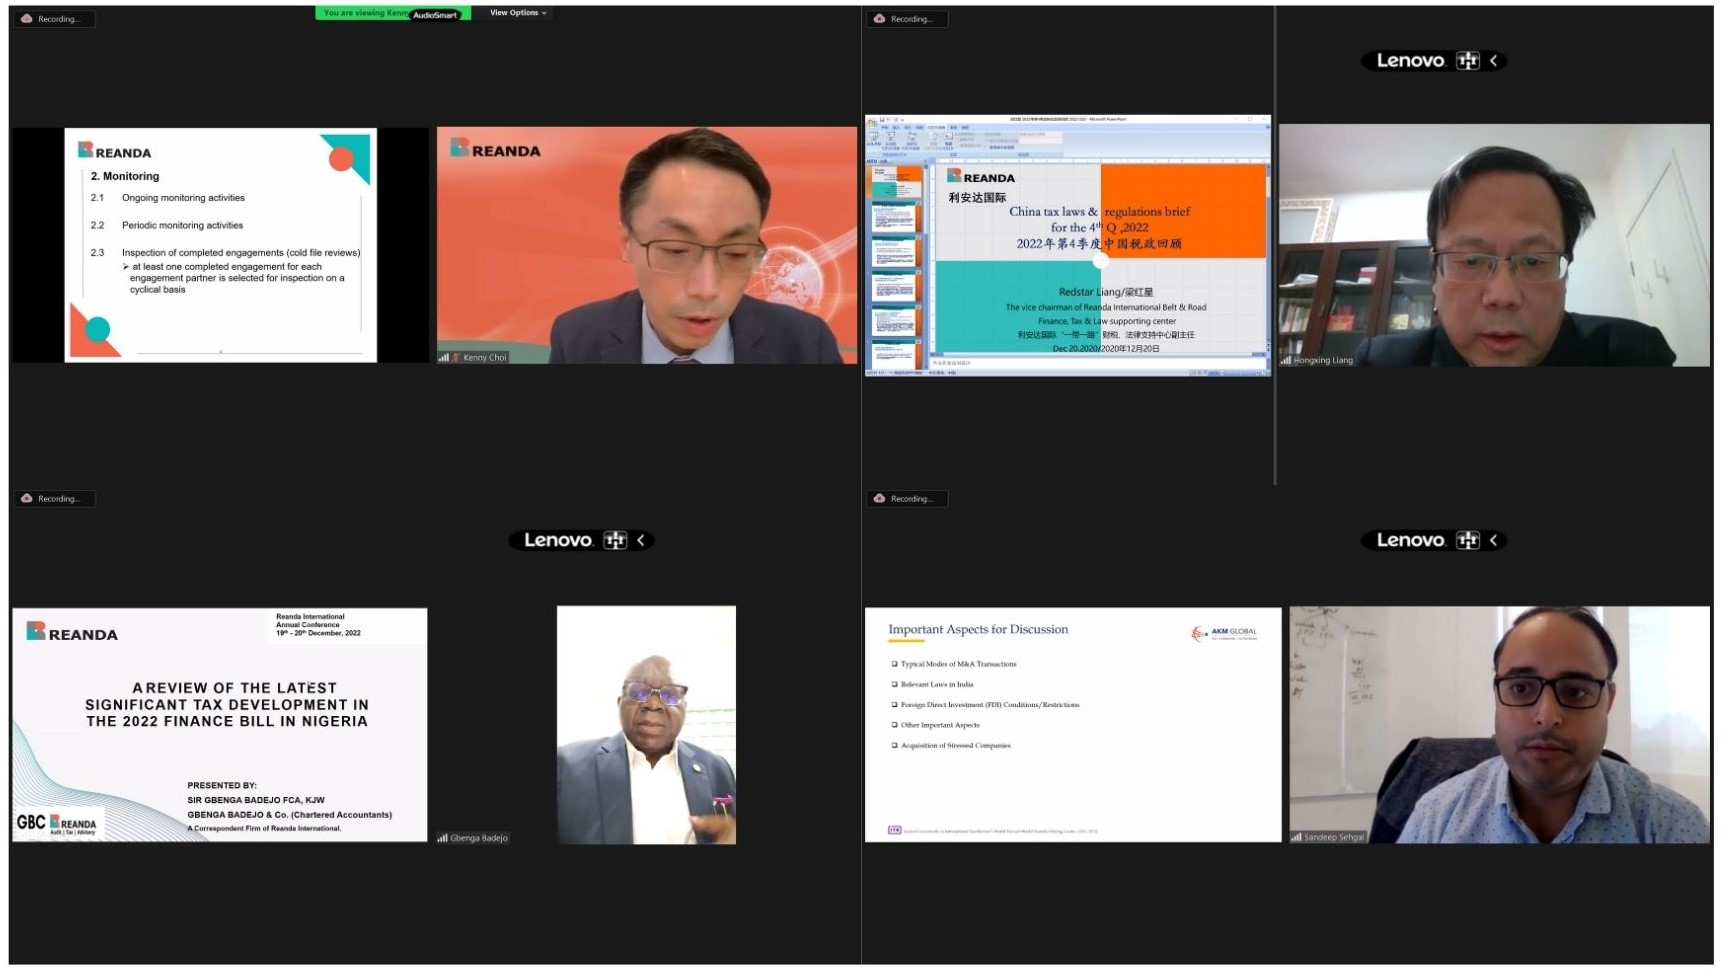Viewport: 1726px width, 971px height.
Task: Click the GBC REANDA logo on Nigeria slide
Action: [58, 824]
